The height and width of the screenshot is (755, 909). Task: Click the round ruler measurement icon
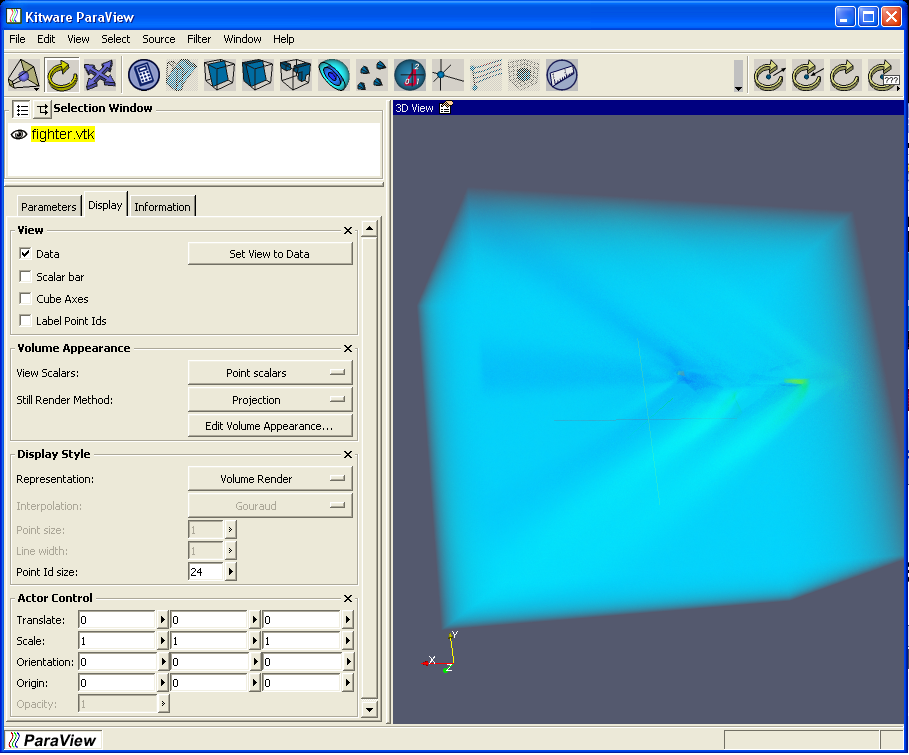(x=562, y=75)
